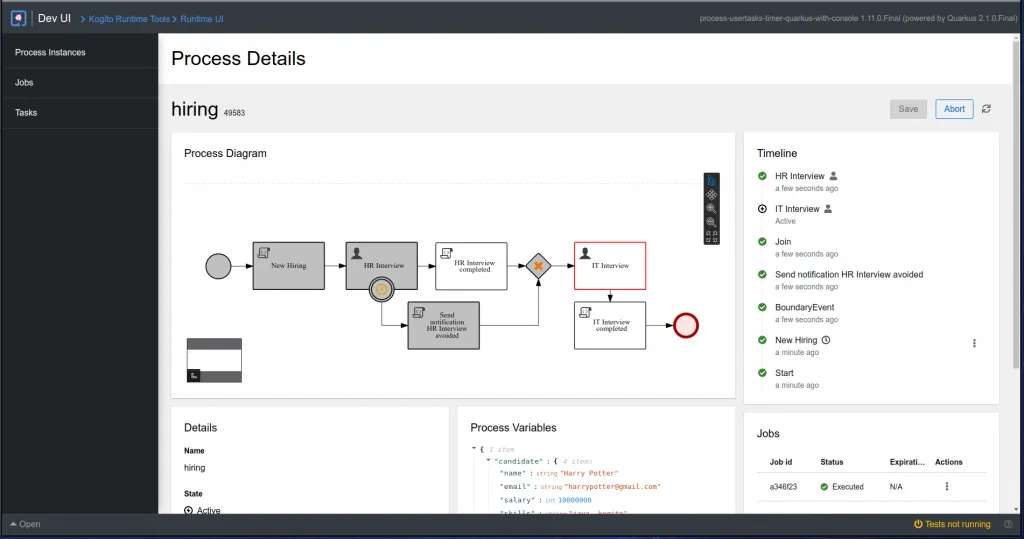Image resolution: width=1024 pixels, height=539 pixels.
Task: Click the Expiration column header
Action: [907, 462]
